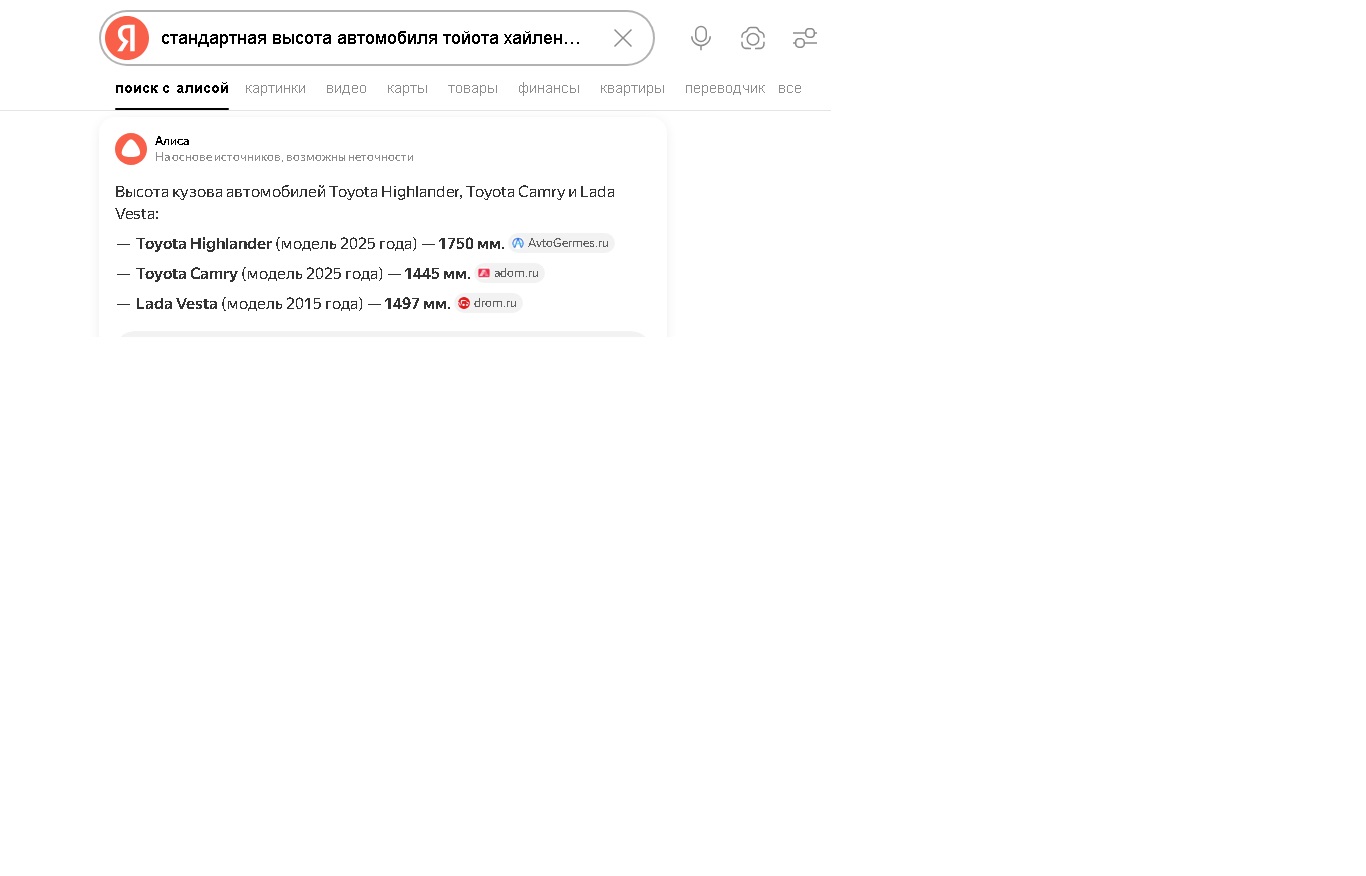The width and height of the screenshot is (1366, 876).
Task: Open the drom.ru source chip
Action: pyautogui.click(x=488, y=303)
